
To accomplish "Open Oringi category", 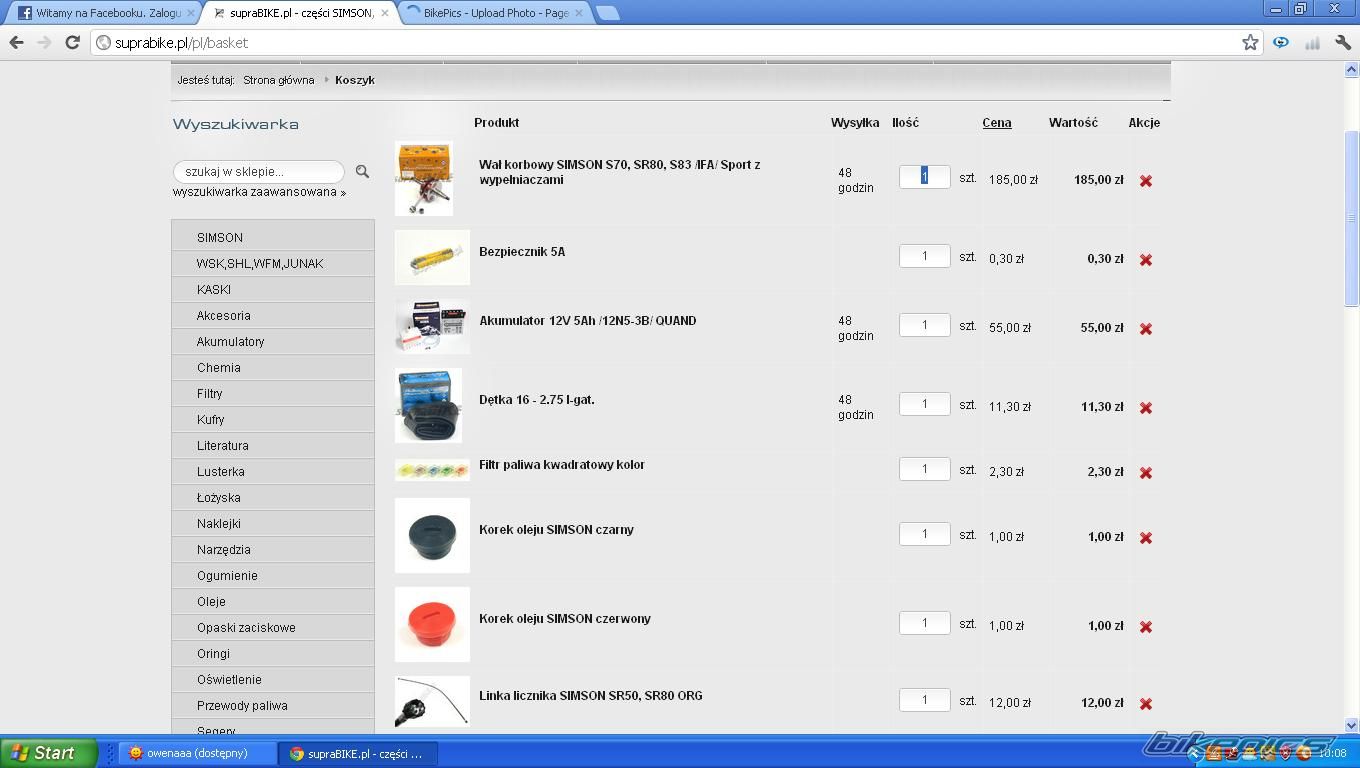I will coord(273,654).
